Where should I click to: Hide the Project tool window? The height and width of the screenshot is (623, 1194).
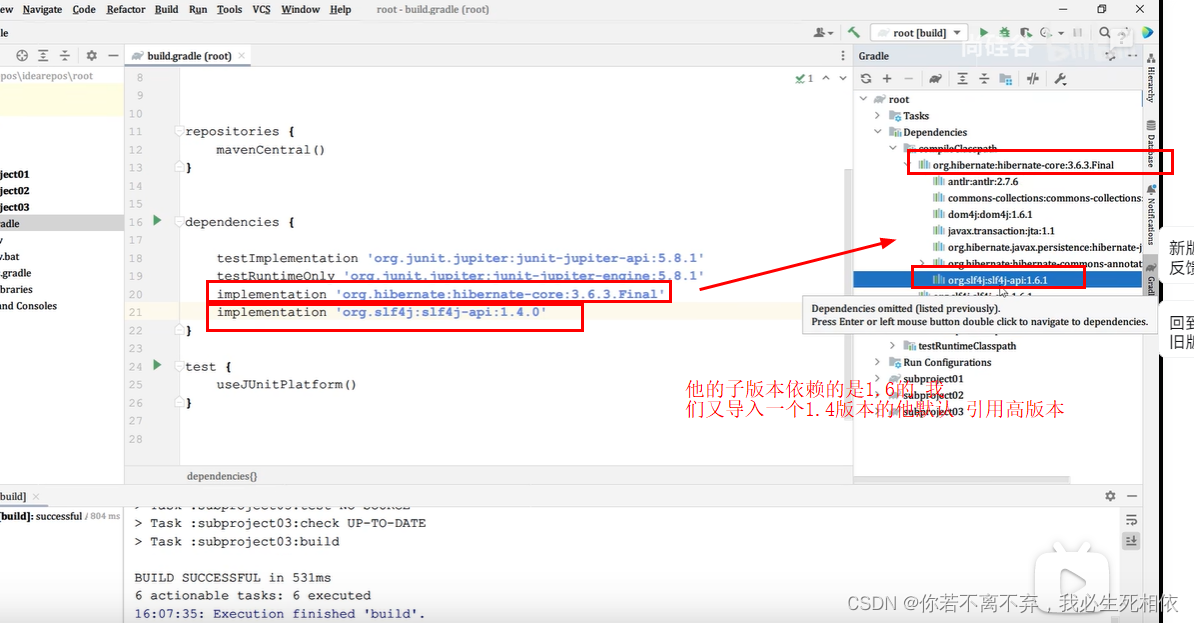[x=113, y=56]
